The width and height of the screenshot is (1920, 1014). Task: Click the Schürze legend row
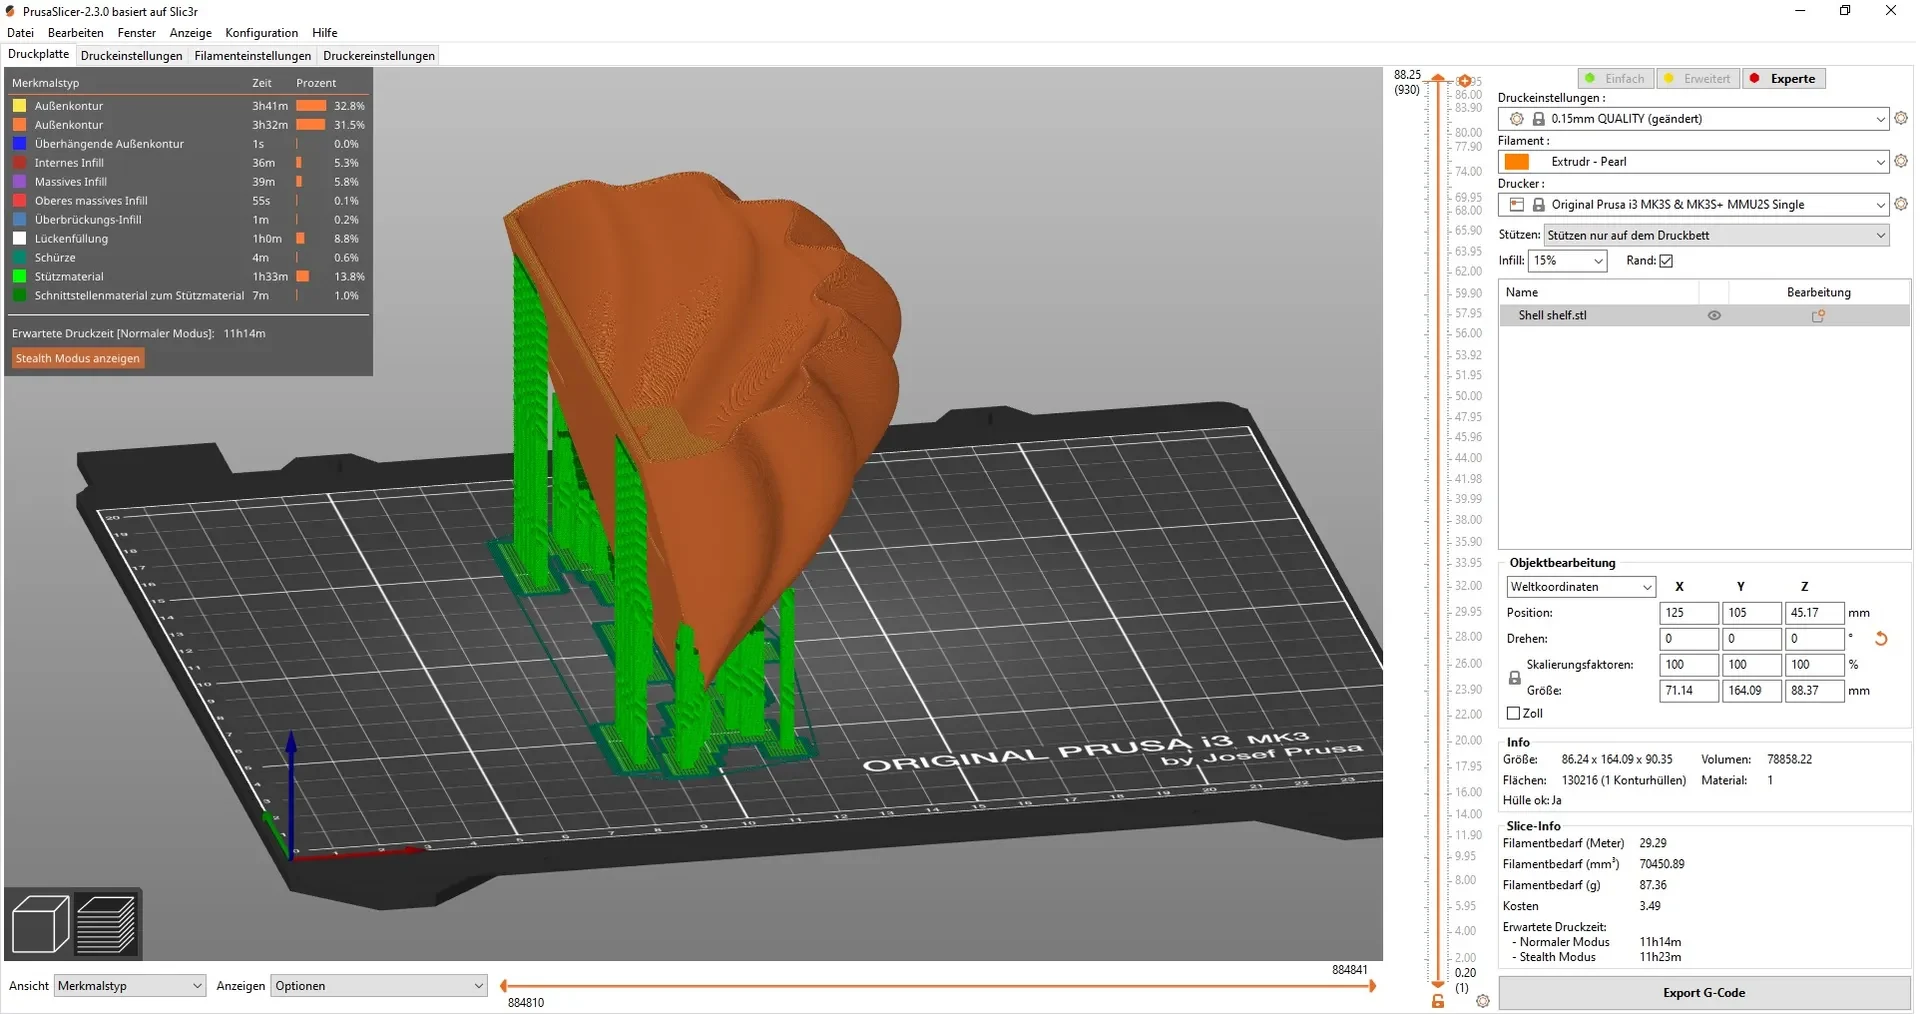[188, 258]
